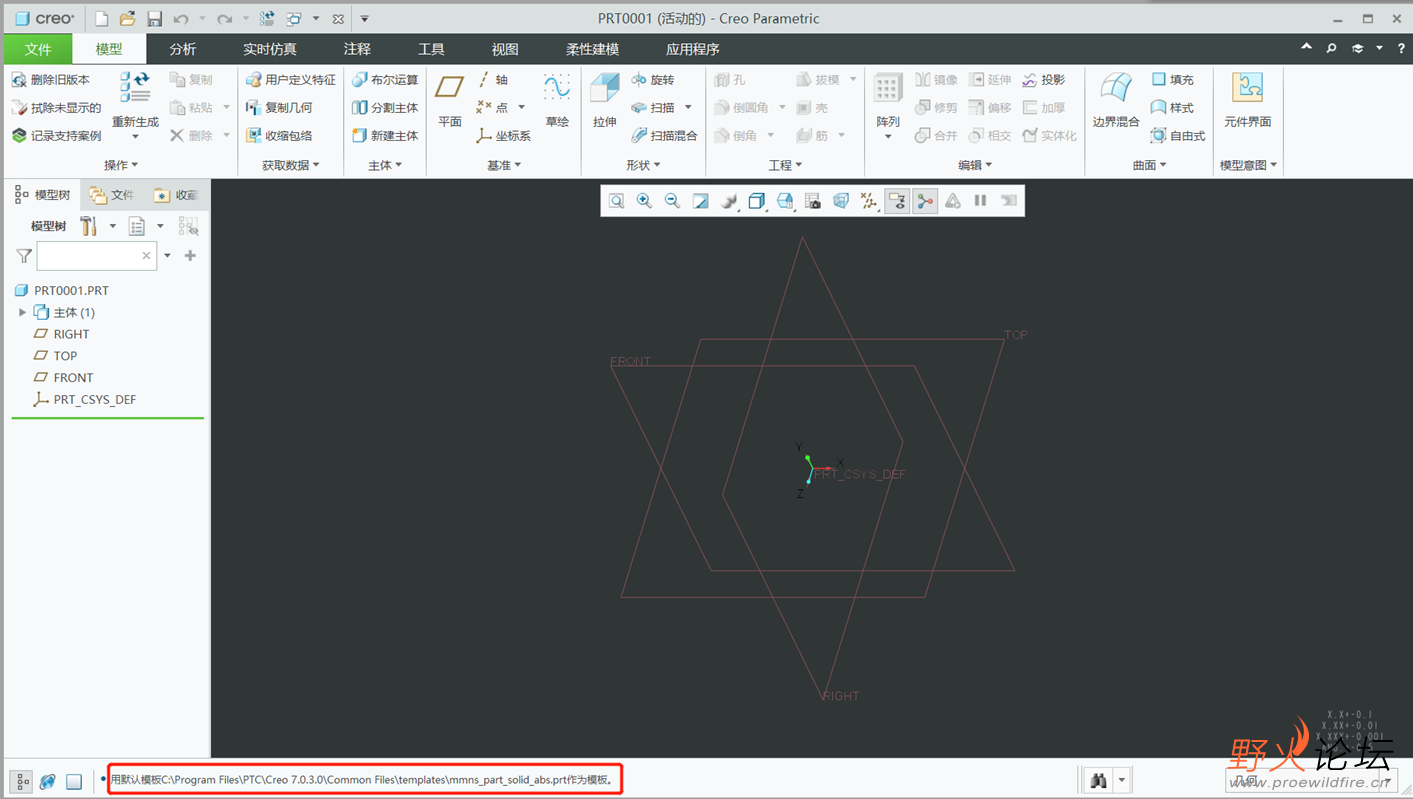Click the Extrude (拉伸) tool
This screenshot has height=799, width=1413.
coord(605,100)
